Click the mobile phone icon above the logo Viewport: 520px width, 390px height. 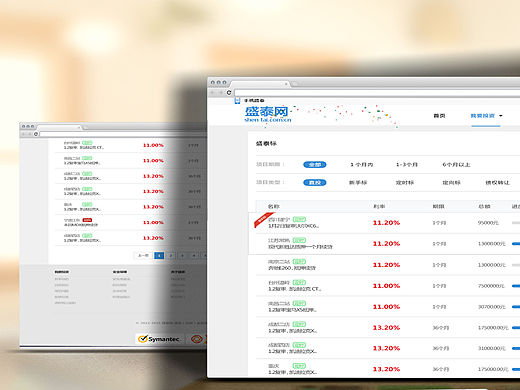click(x=237, y=100)
